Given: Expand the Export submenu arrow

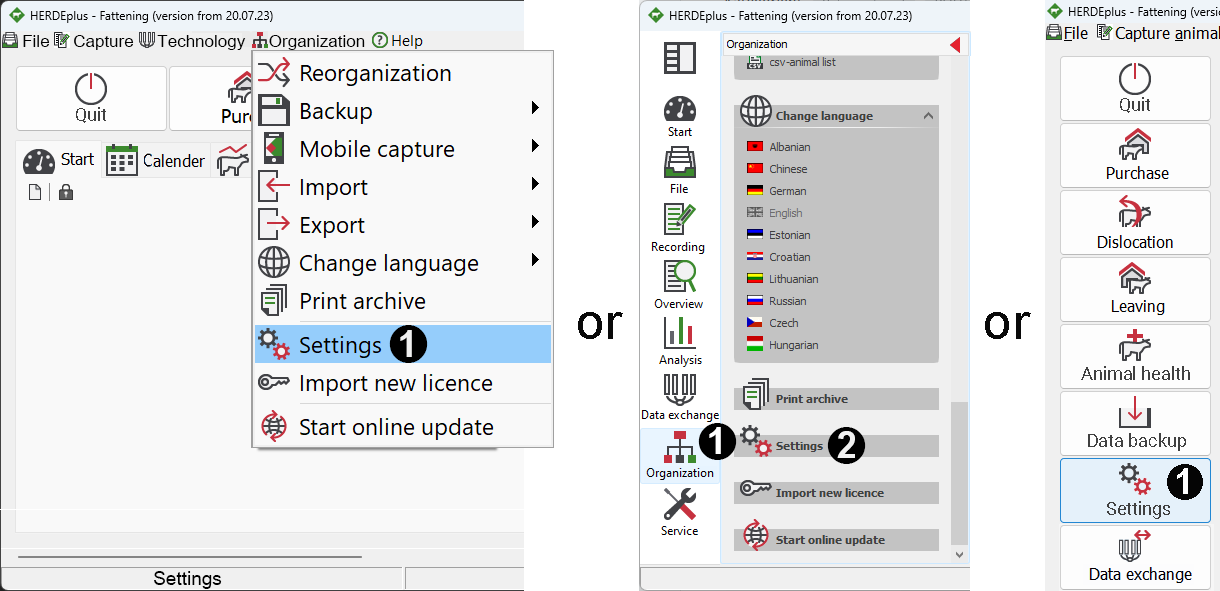Looking at the screenshot, I should (x=535, y=223).
